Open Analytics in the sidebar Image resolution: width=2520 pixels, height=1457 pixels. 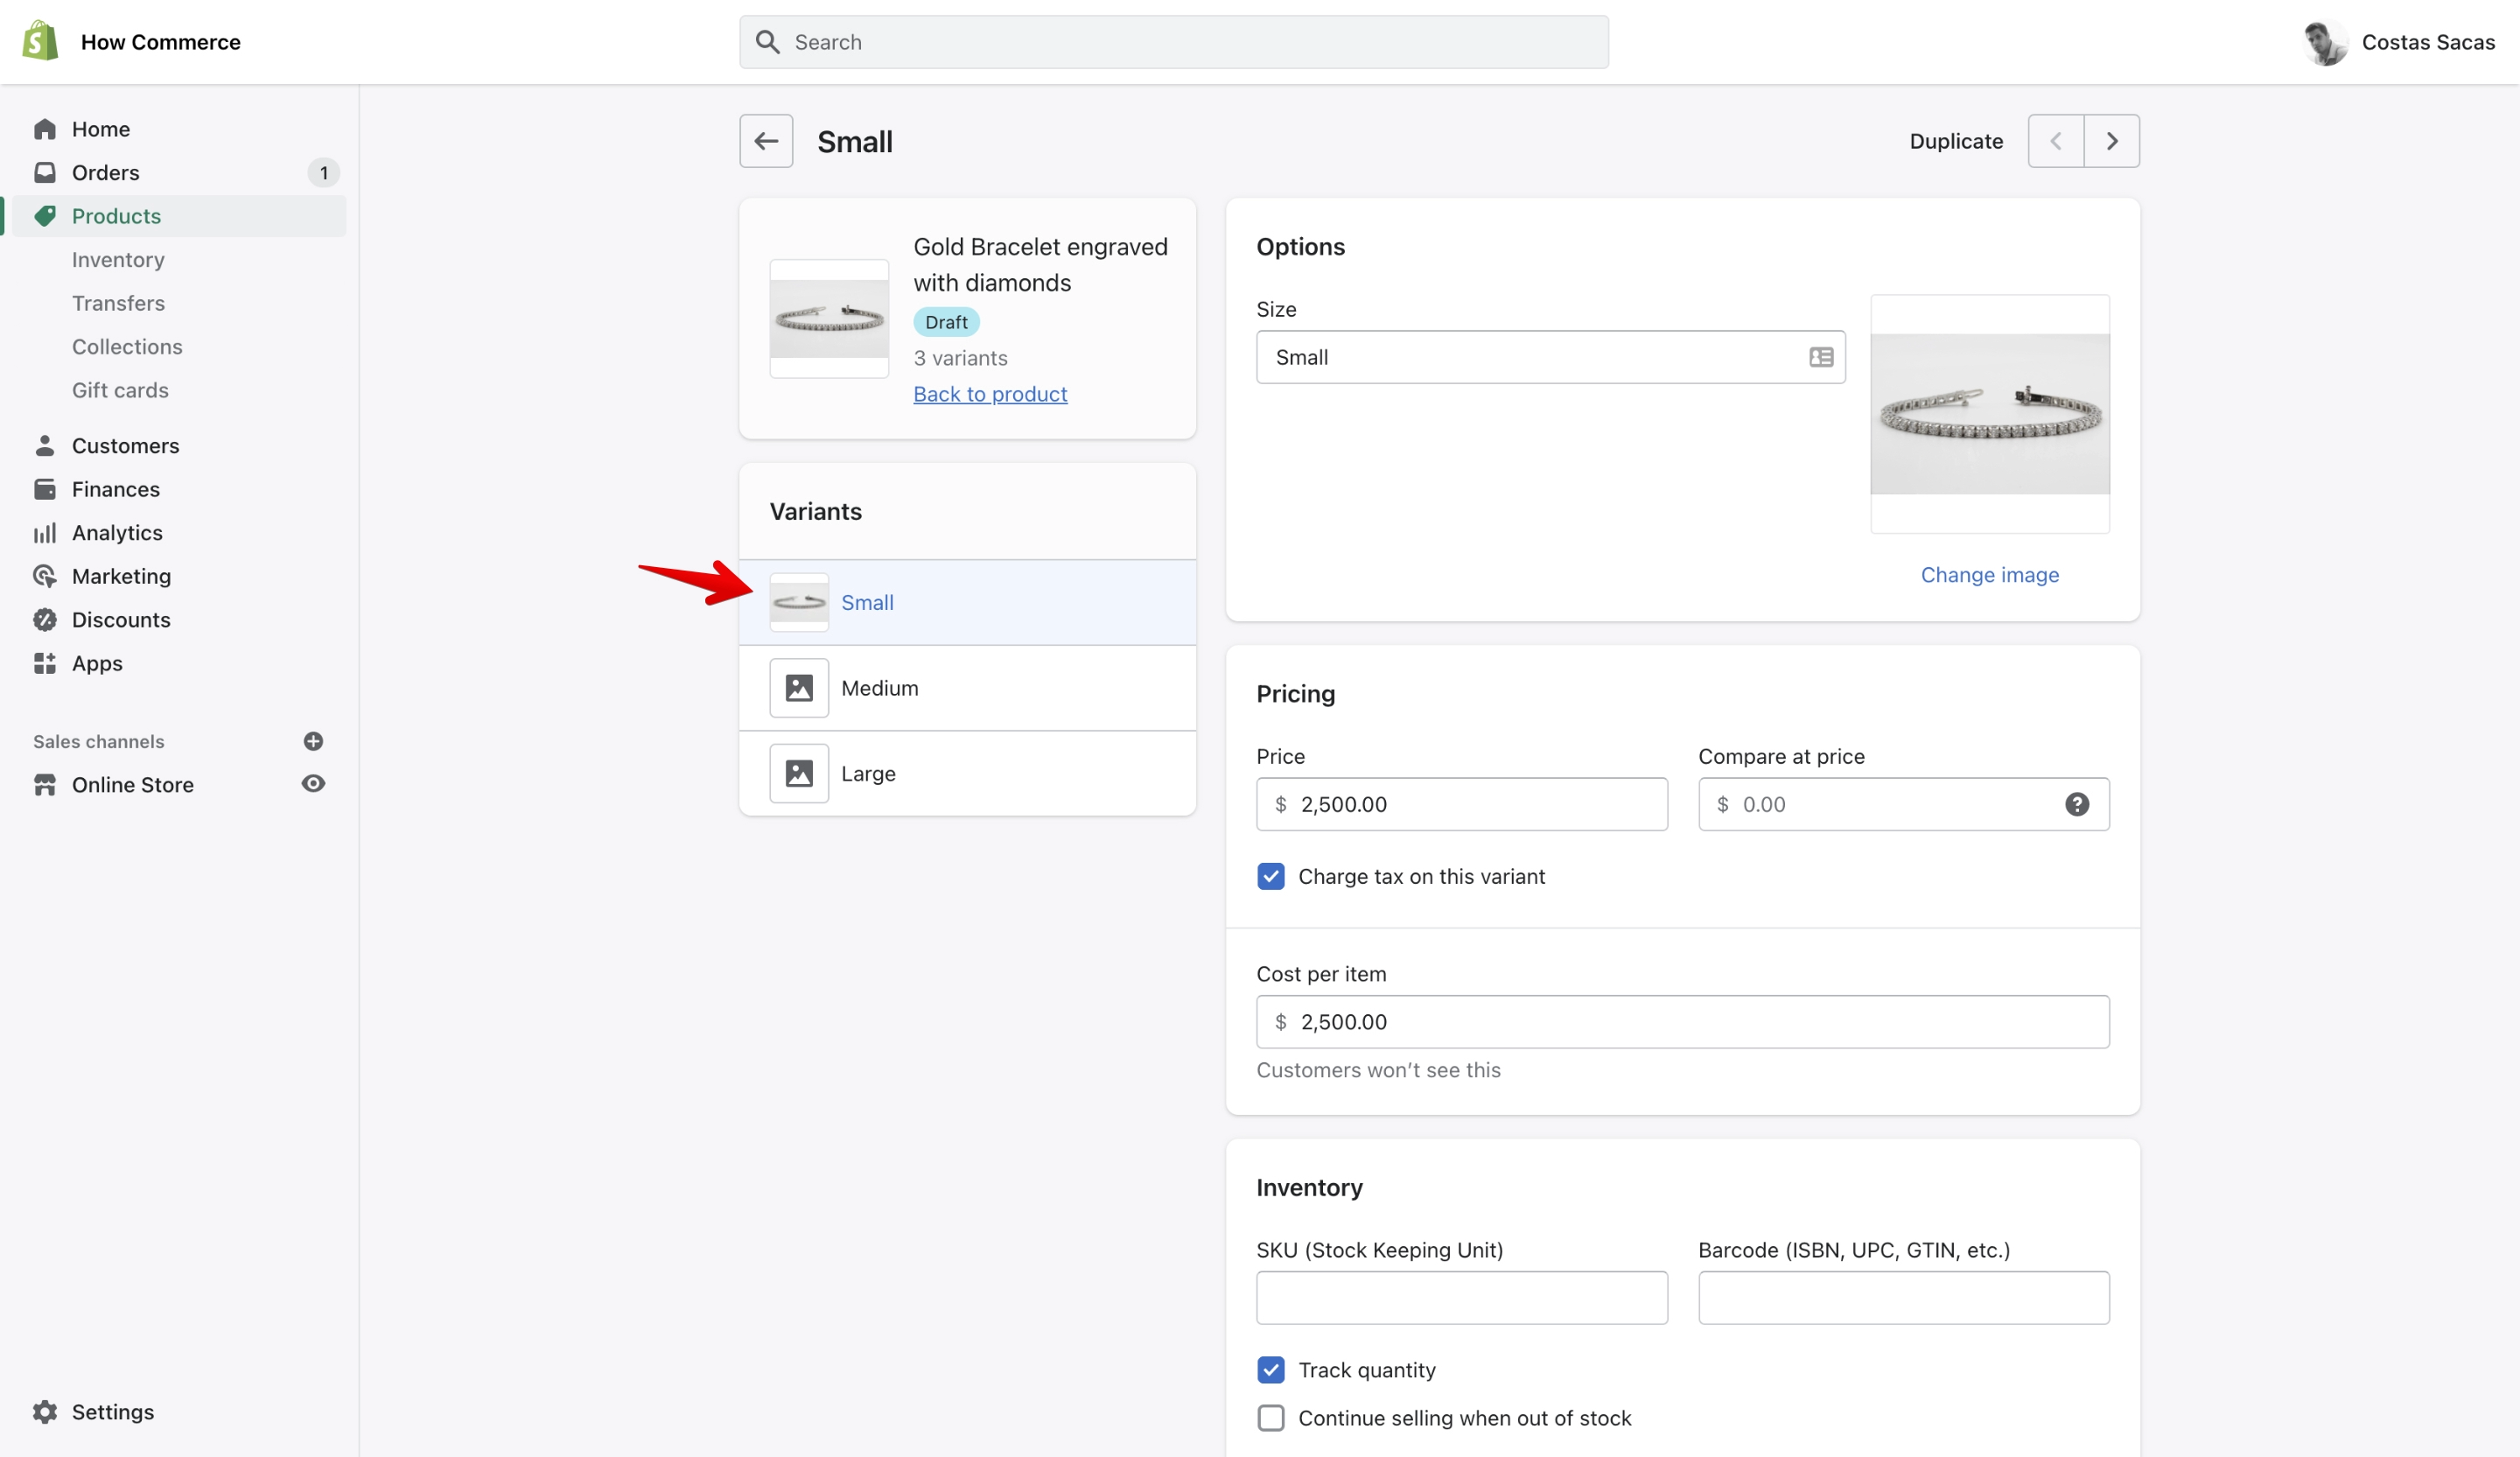point(117,533)
